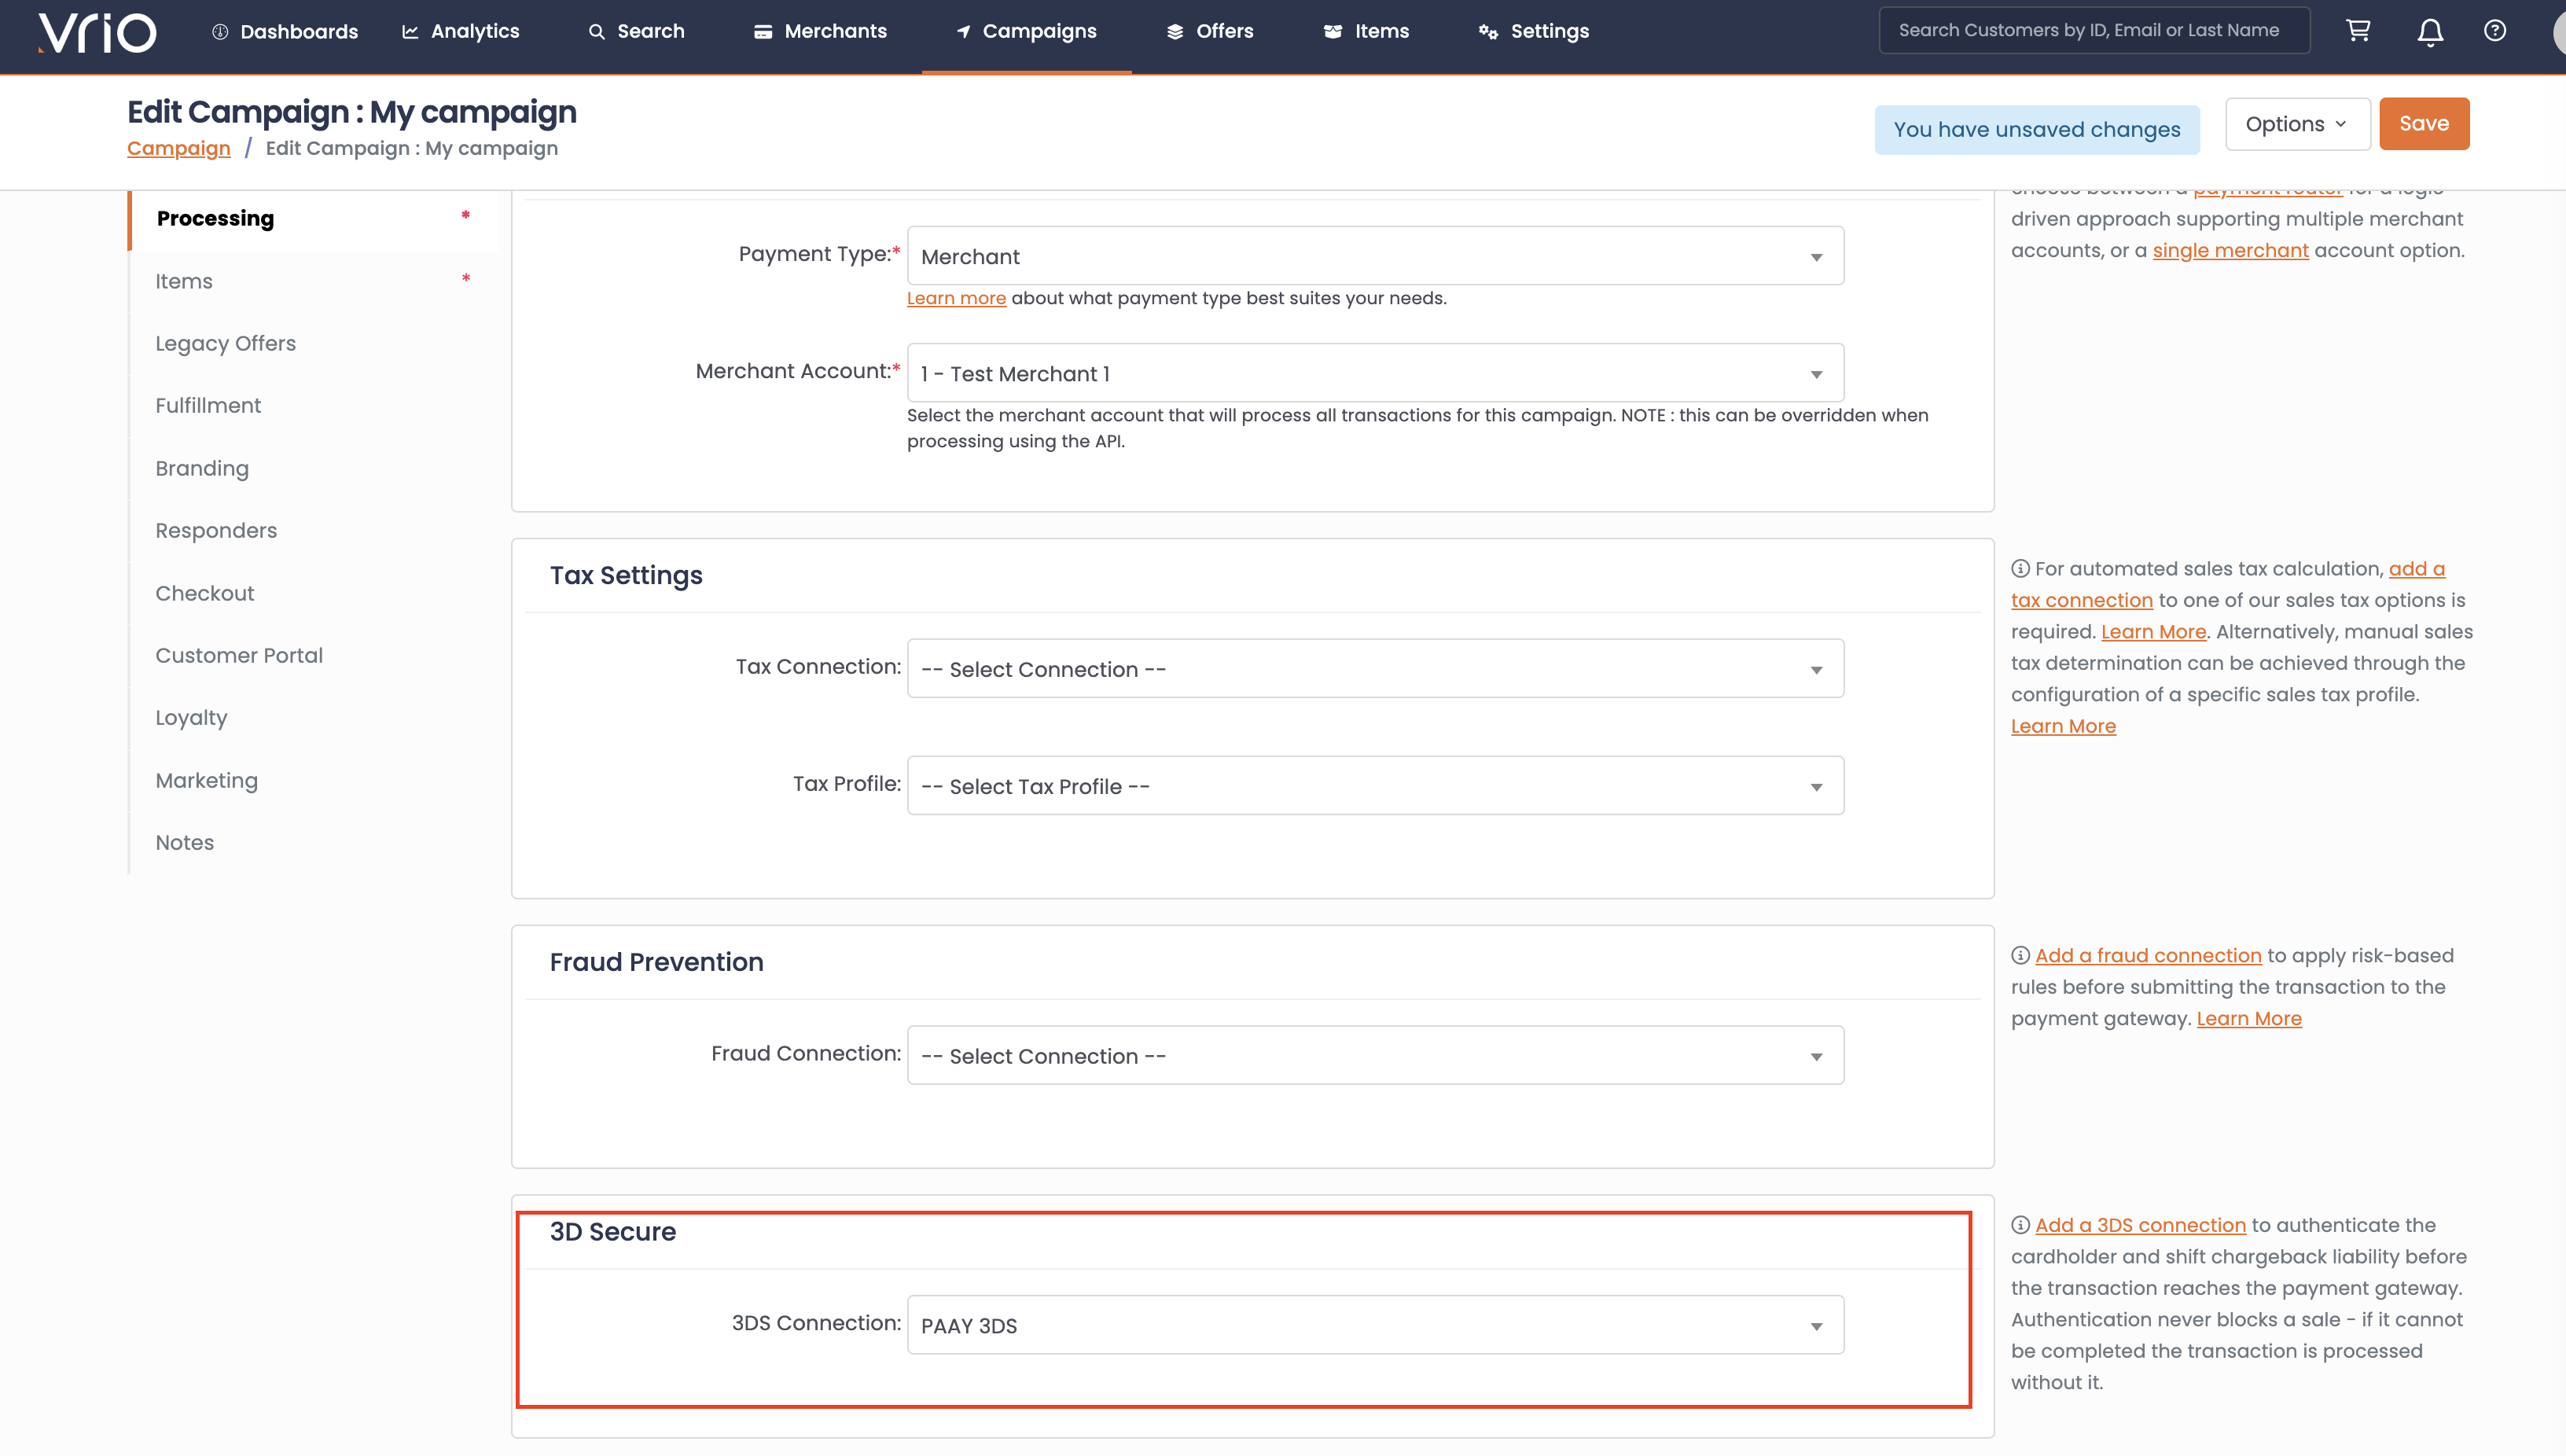The height and width of the screenshot is (1456, 2566).
Task: Expand the Options button menu
Action: 2297,124
